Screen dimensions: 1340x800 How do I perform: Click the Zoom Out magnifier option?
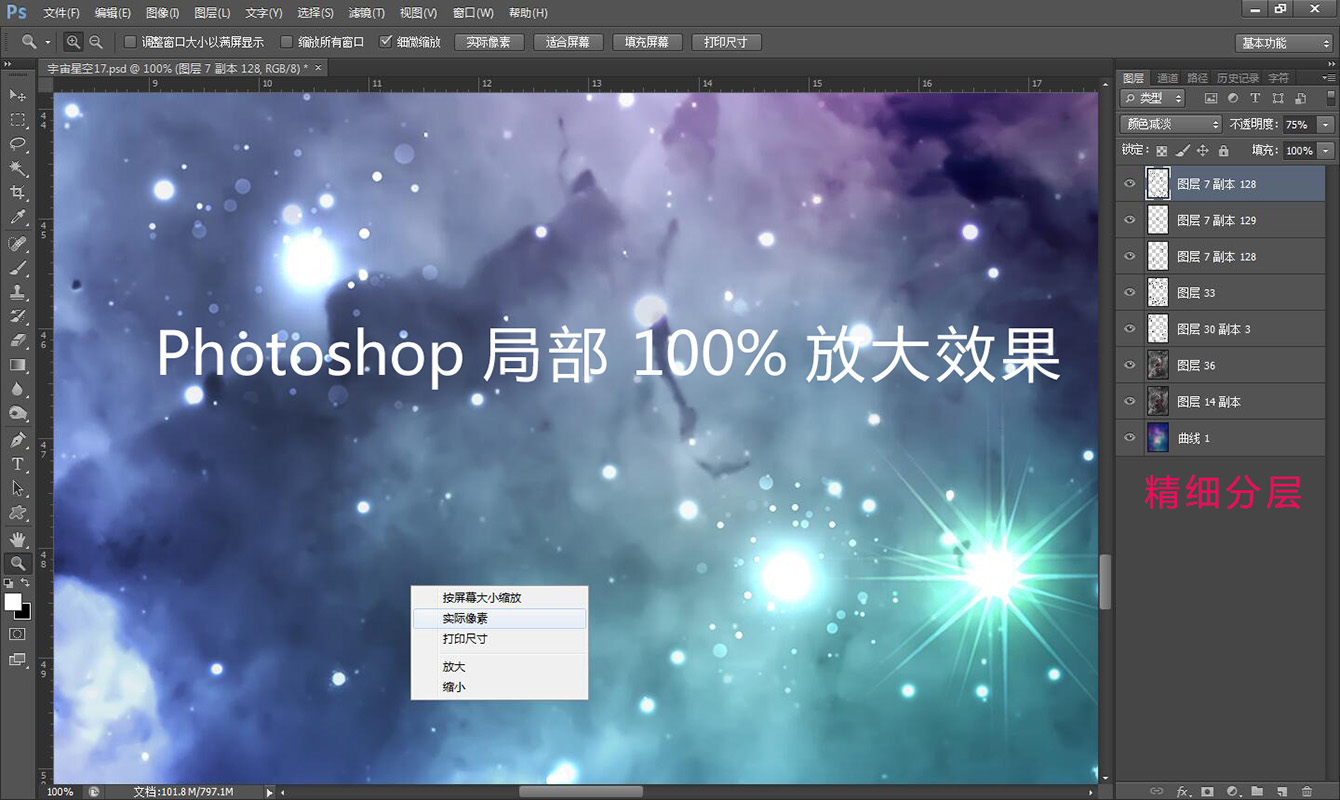96,42
